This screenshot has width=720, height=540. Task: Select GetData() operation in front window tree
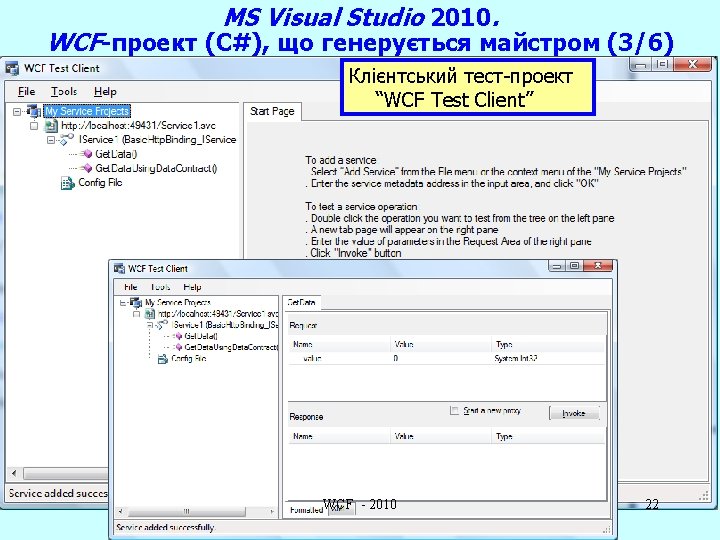(x=201, y=336)
